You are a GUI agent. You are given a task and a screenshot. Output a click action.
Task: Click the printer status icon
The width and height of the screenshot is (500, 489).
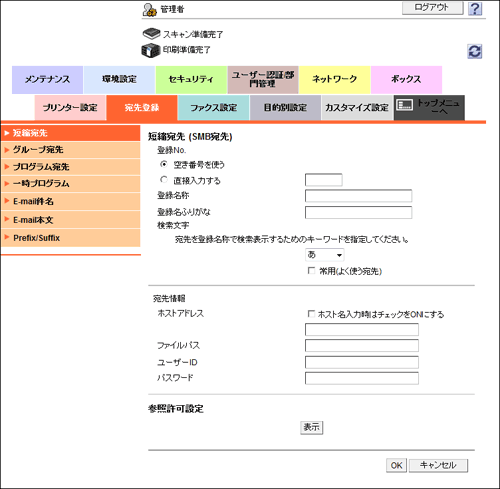(x=151, y=50)
